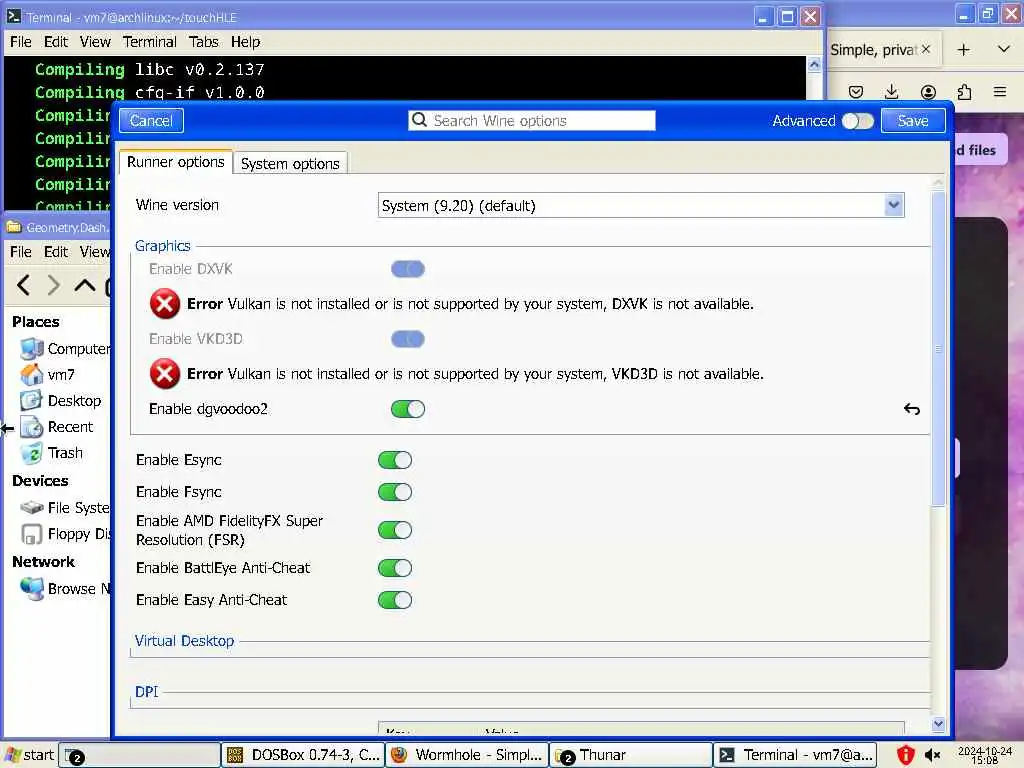
Task: Toggle Enable DXVK switch
Action: pos(408,269)
